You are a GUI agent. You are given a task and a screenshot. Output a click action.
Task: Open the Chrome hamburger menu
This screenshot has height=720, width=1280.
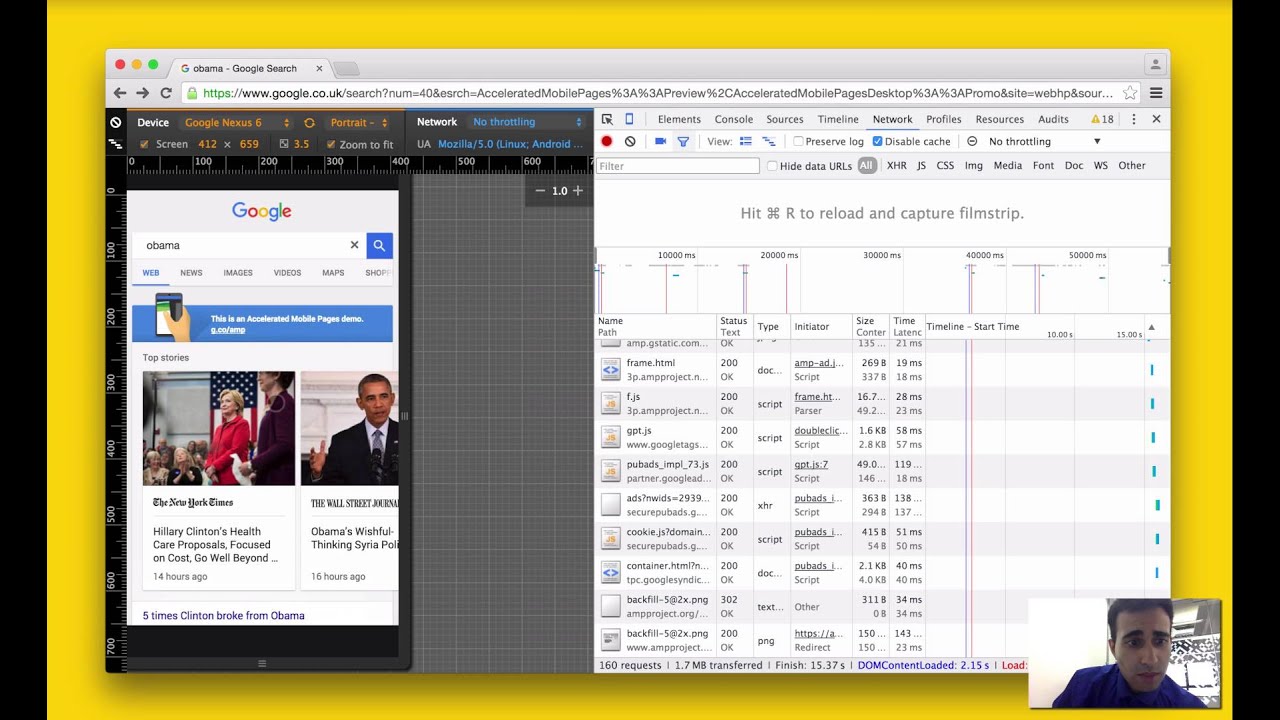click(x=1156, y=93)
